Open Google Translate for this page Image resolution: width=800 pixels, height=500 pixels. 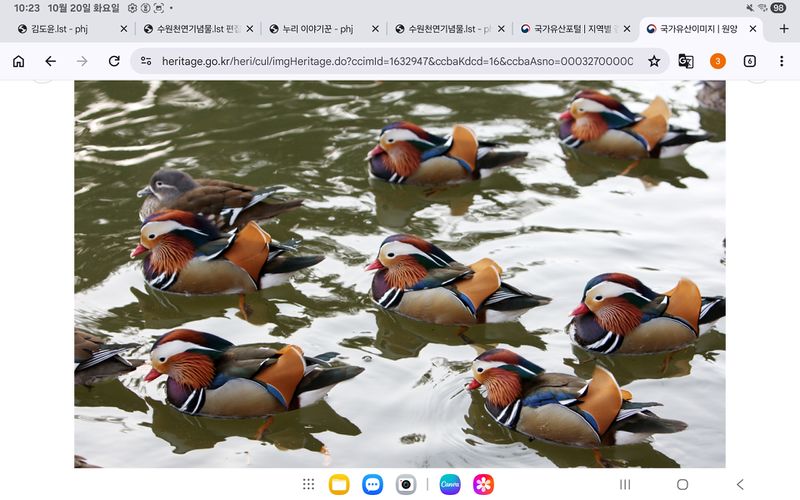pyautogui.click(x=686, y=61)
